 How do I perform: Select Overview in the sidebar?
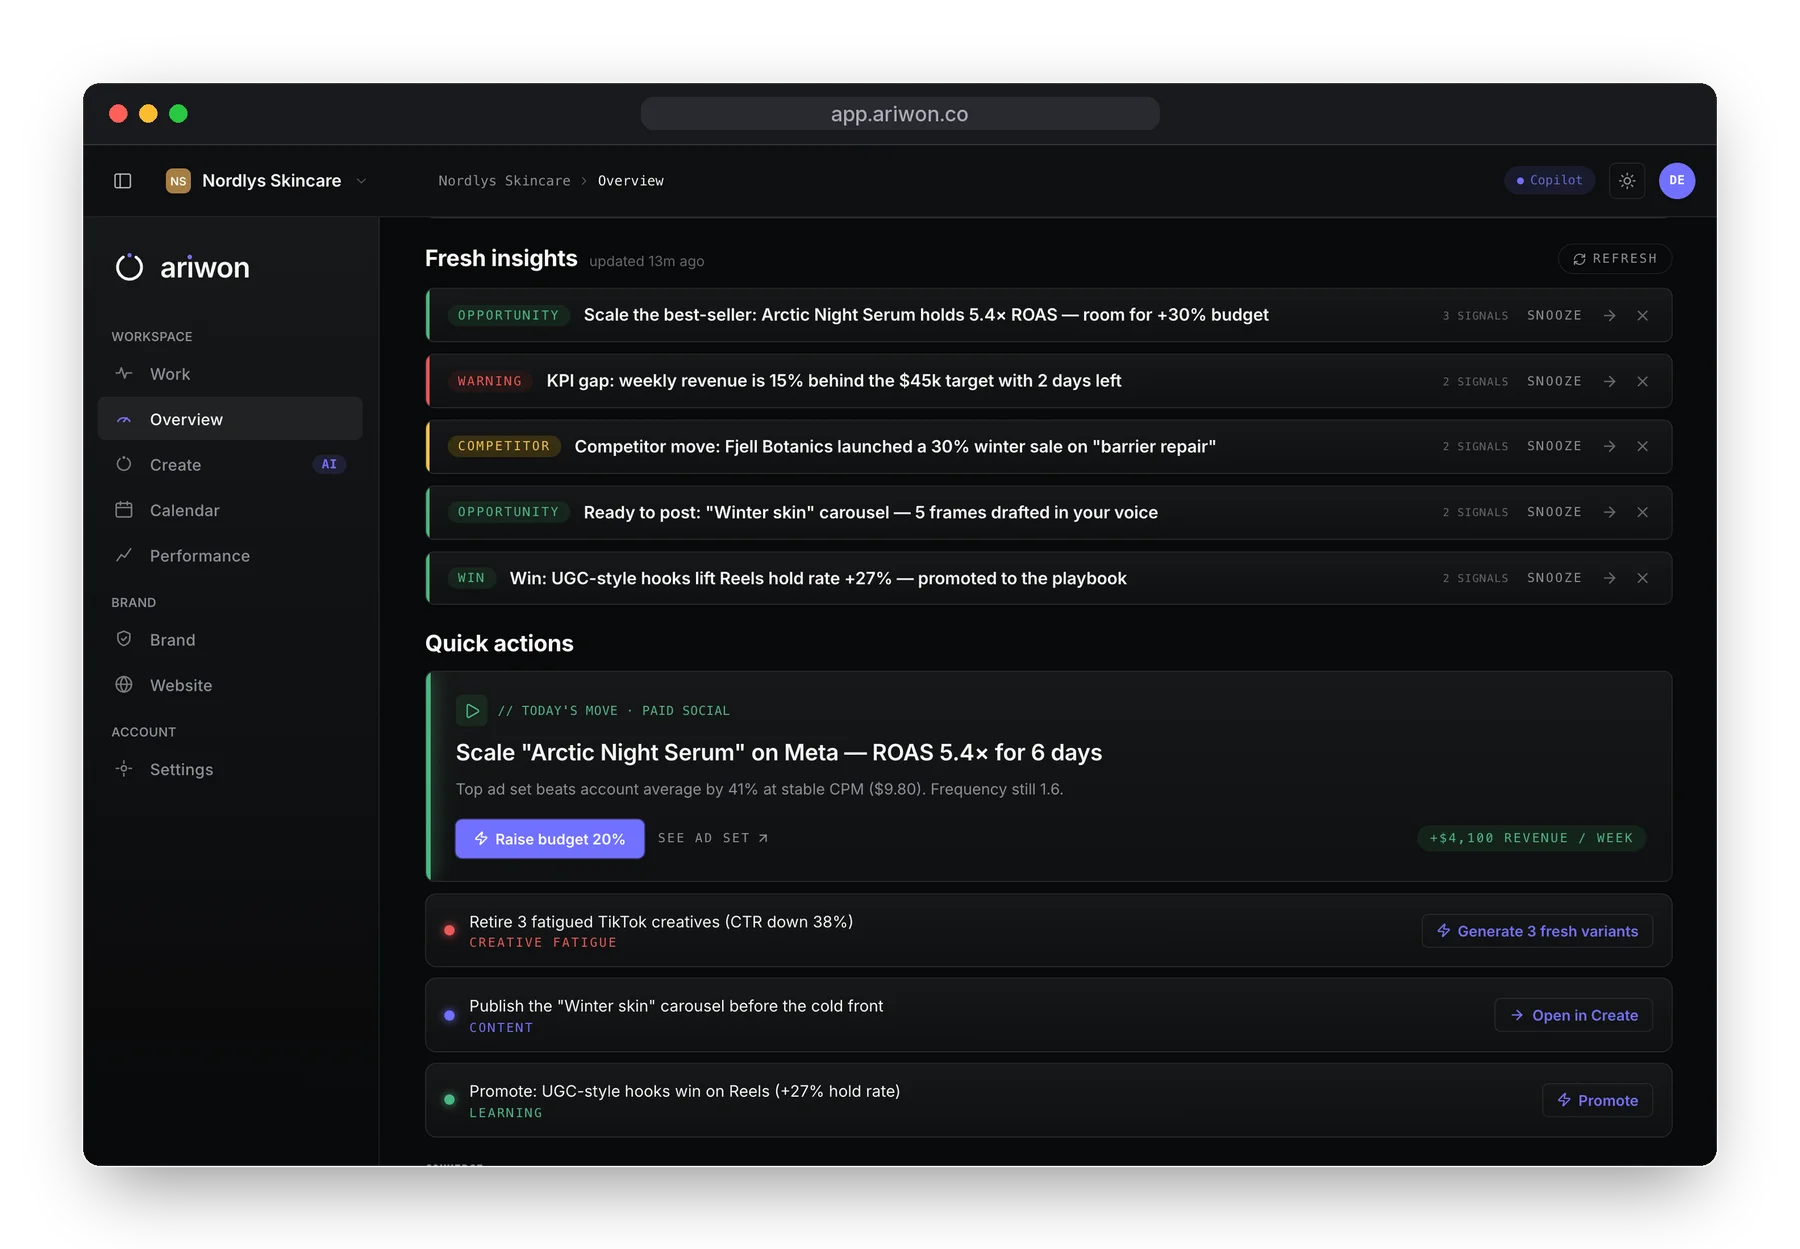pyautogui.click(x=230, y=419)
